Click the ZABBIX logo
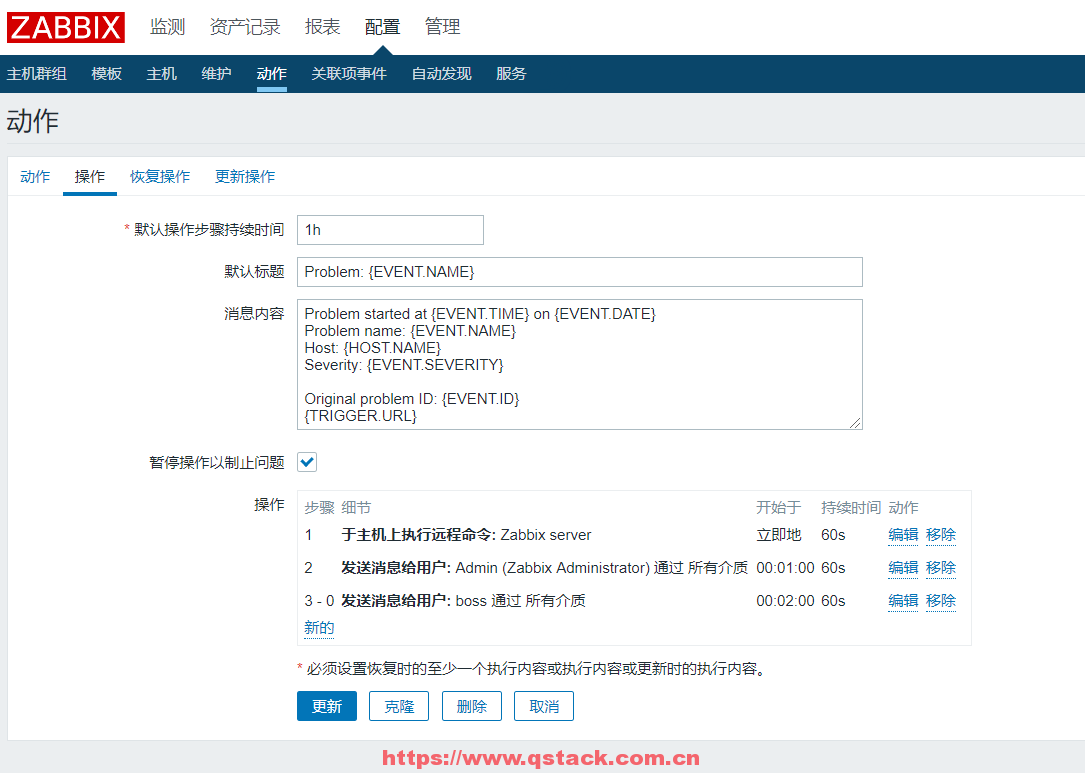The width and height of the screenshot is (1085, 773). (x=66, y=27)
